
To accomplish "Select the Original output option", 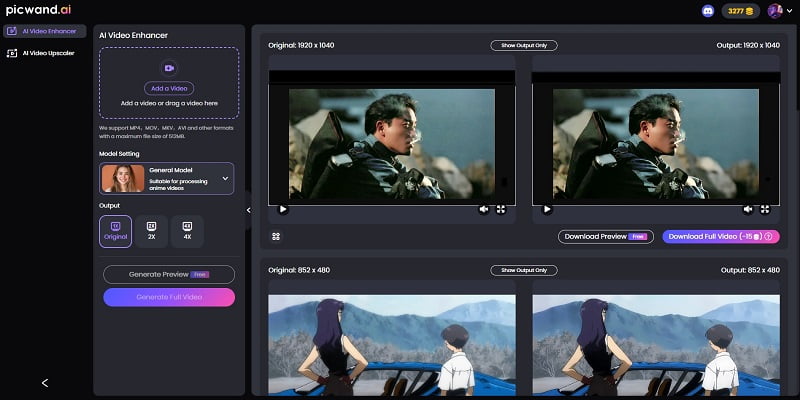I will pyautogui.click(x=115, y=231).
